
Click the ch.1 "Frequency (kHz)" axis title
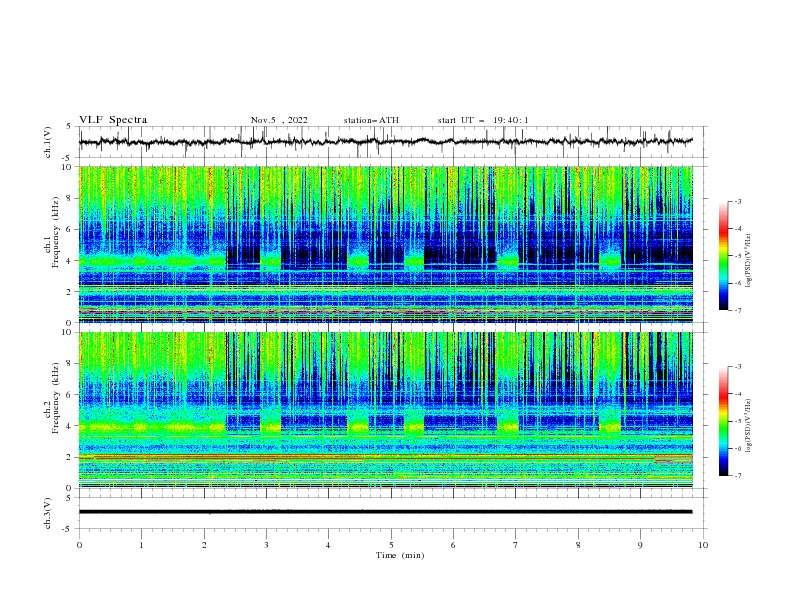(x=56, y=231)
